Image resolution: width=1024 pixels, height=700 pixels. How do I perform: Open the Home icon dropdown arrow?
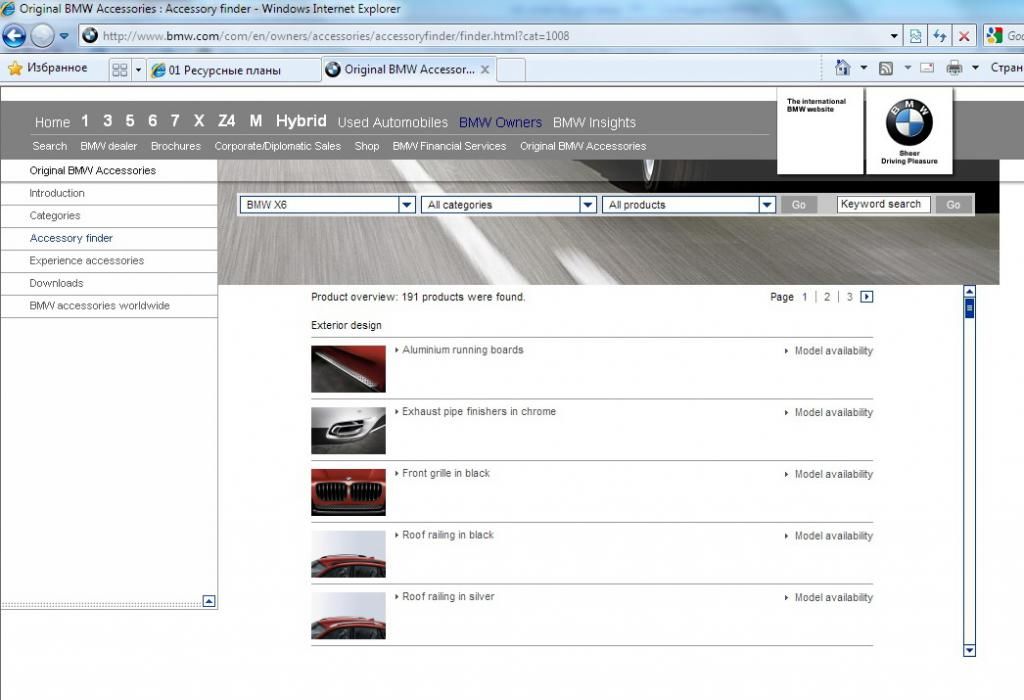[x=863, y=67]
